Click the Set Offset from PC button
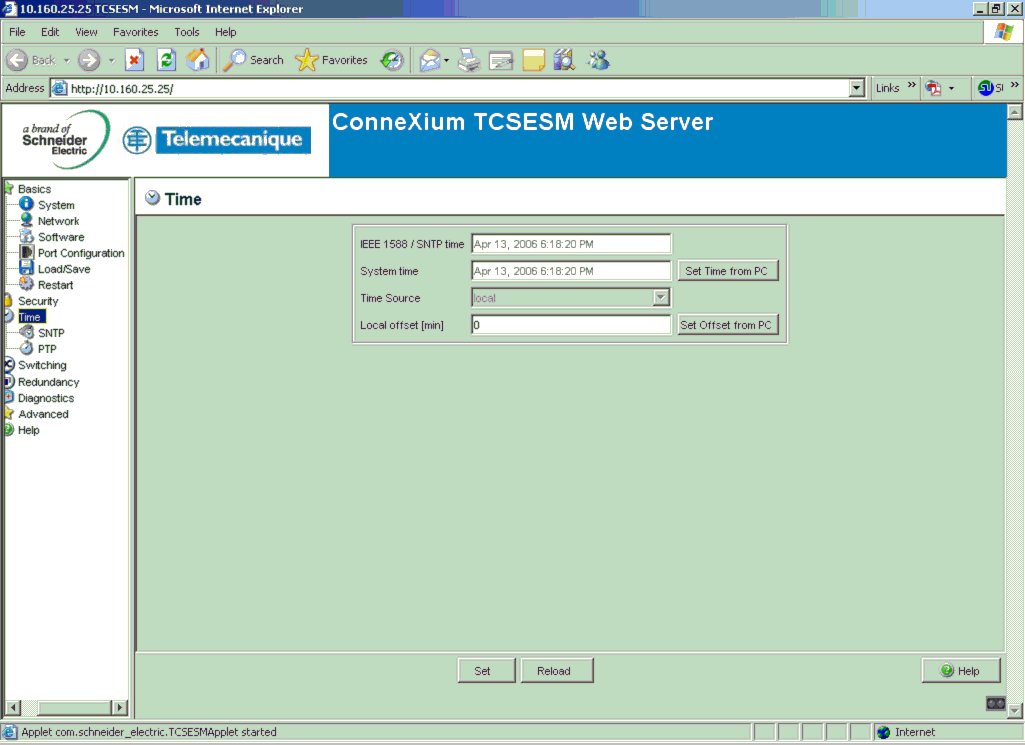This screenshot has height=745, width=1025. (728, 325)
